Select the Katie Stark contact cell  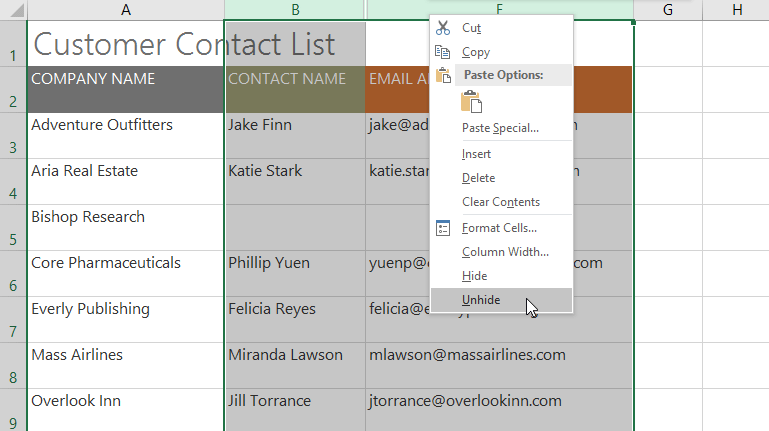click(x=295, y=181)
